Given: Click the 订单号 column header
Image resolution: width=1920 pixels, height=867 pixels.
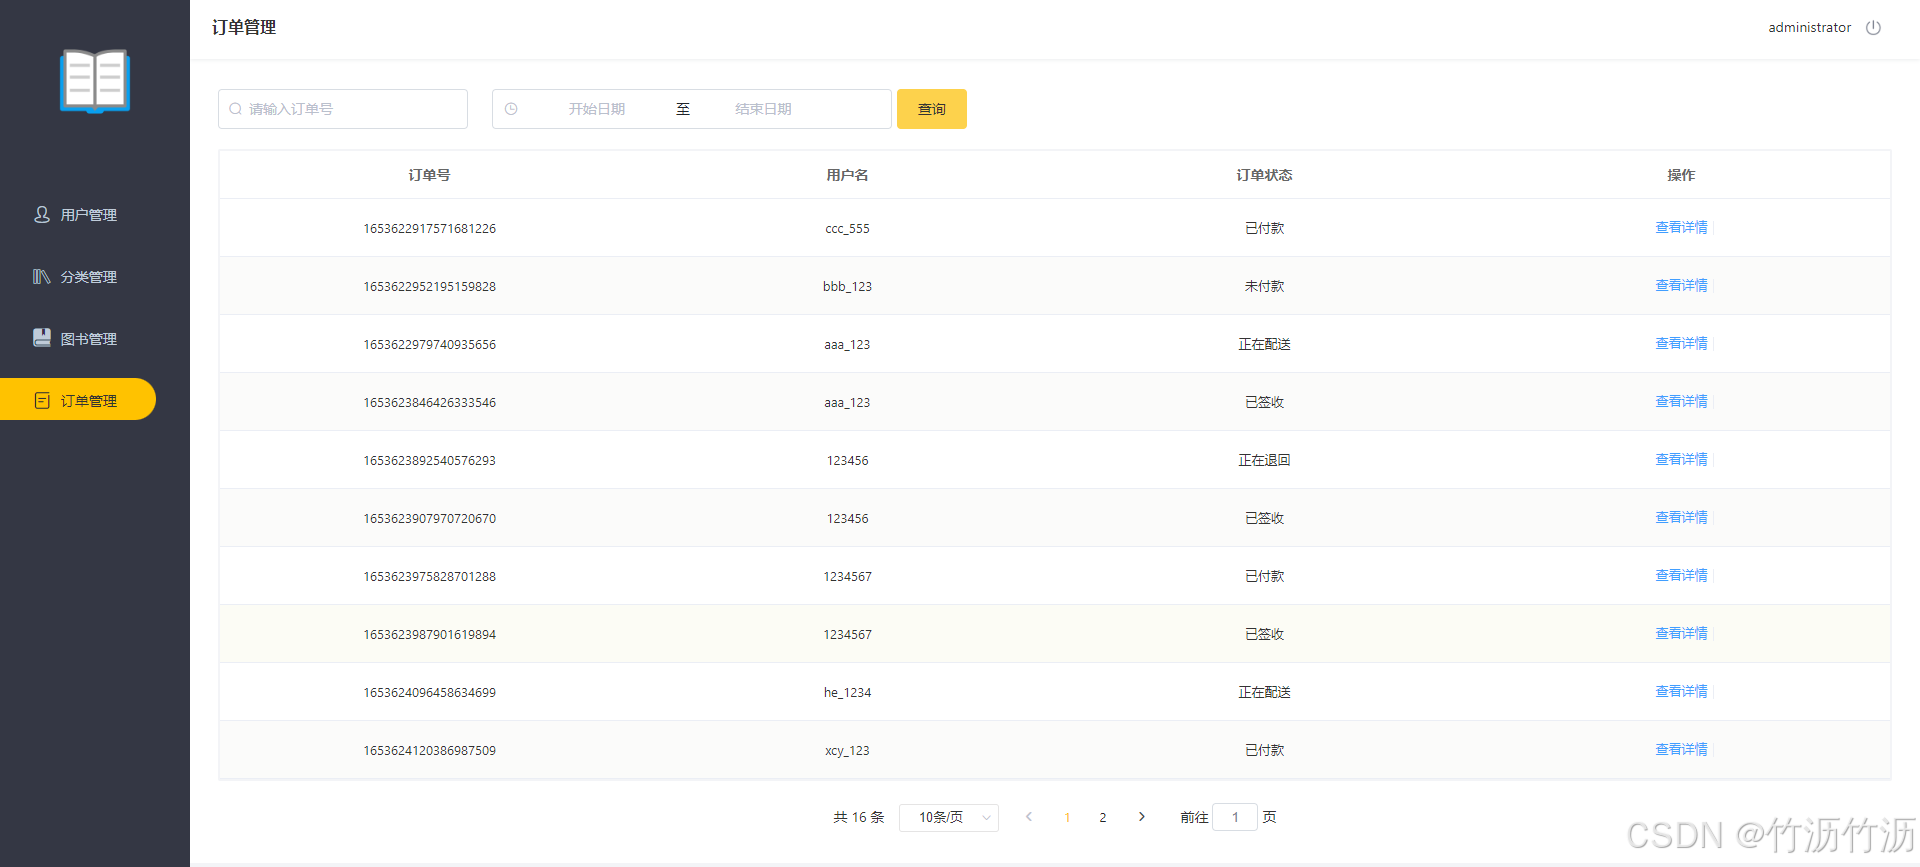Looking at the screenshot, I should [429, 175].
